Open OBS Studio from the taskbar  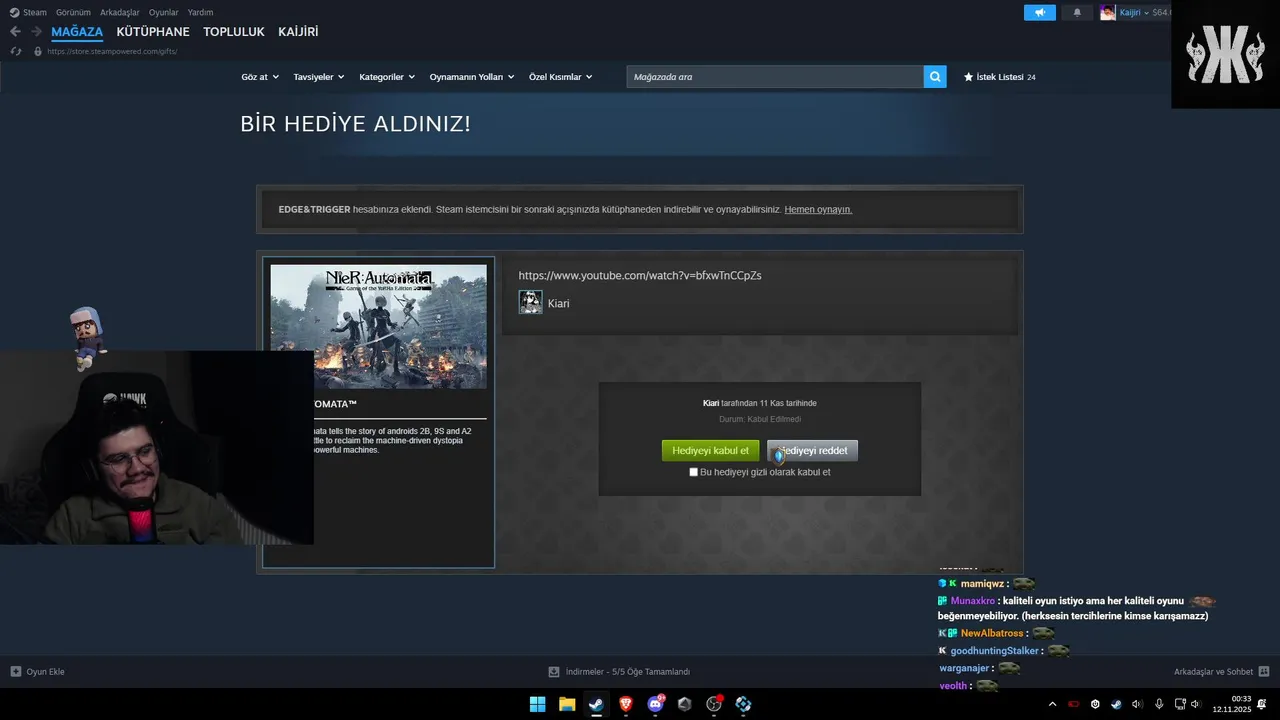point(714,704)
